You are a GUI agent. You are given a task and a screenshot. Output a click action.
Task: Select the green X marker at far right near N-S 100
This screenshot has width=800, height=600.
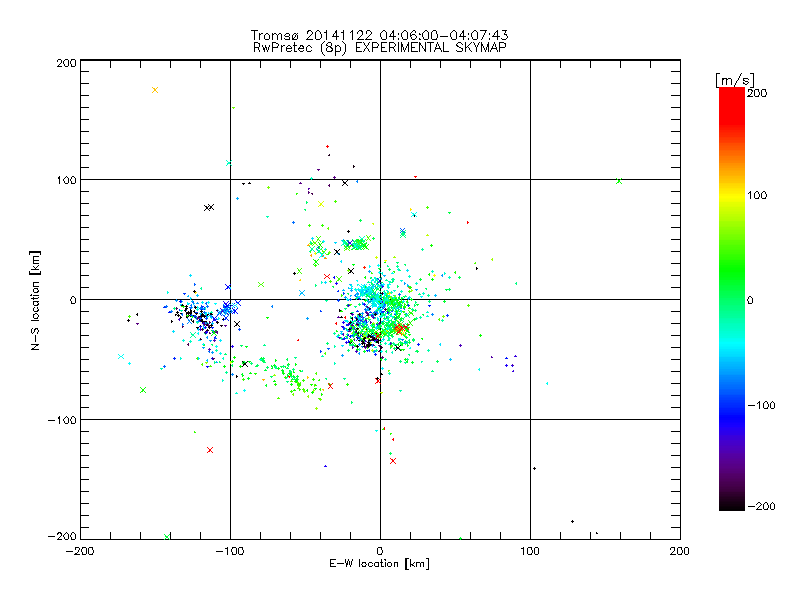pos(619,181)
